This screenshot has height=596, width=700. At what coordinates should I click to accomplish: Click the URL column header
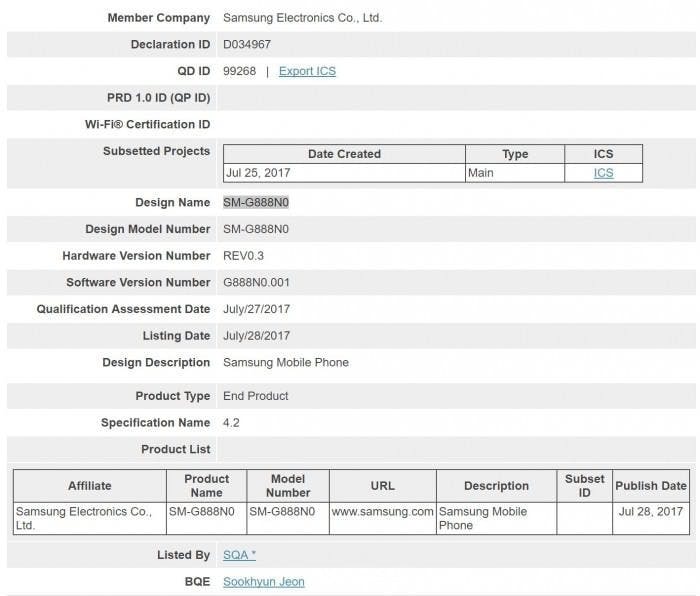383,486
